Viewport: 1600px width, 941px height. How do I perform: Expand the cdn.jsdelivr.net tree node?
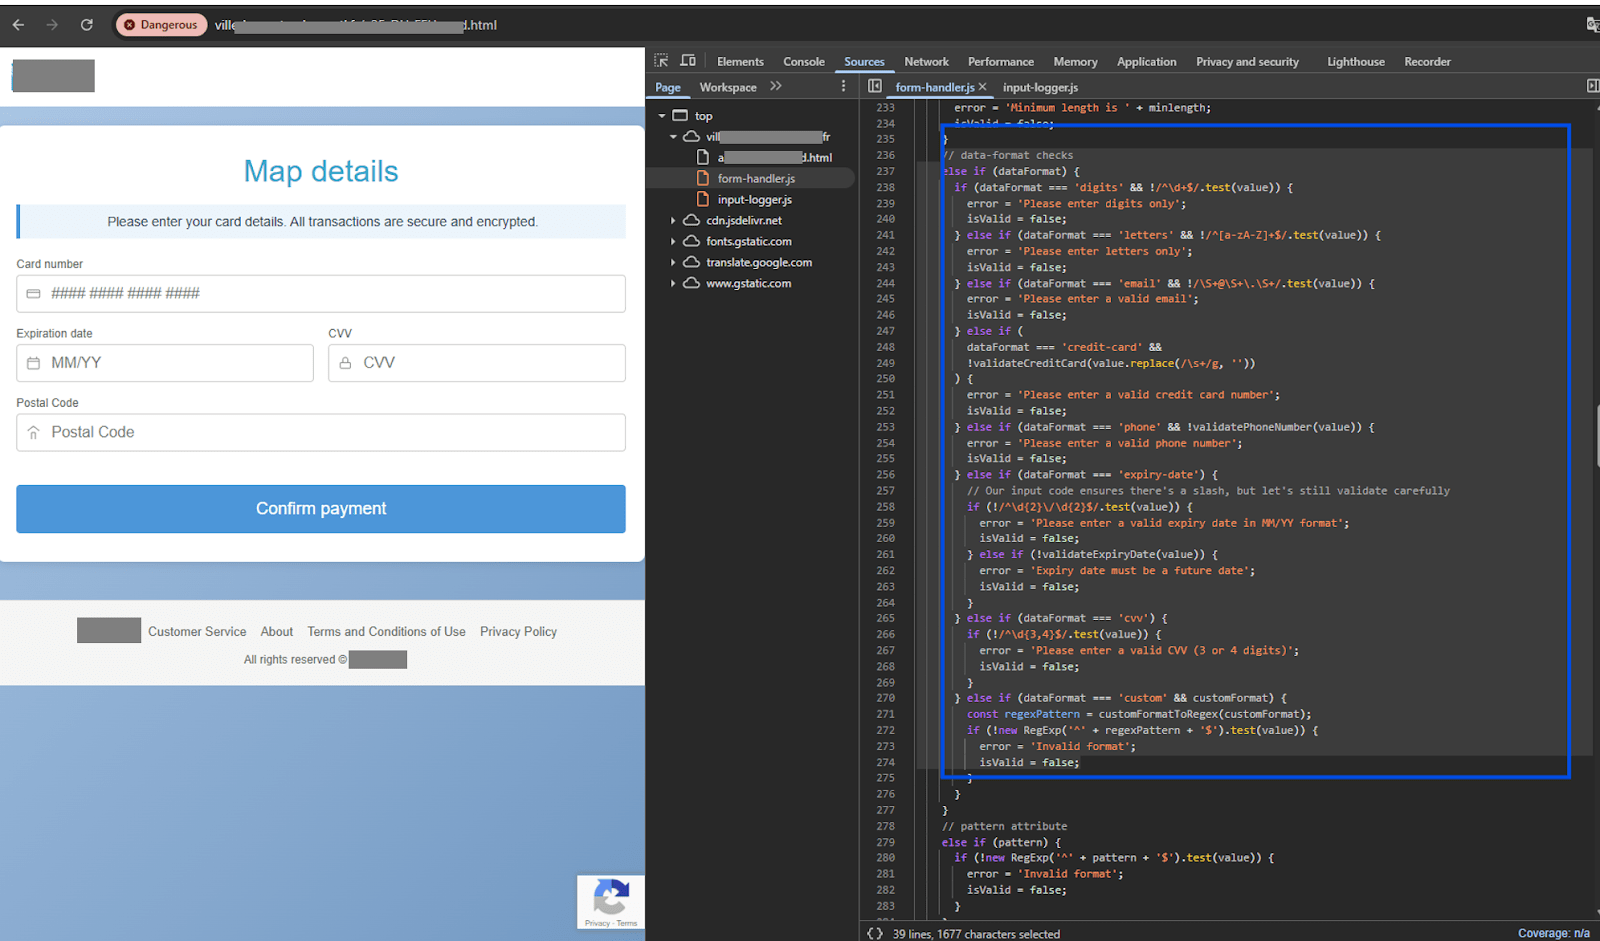point(673,220)
